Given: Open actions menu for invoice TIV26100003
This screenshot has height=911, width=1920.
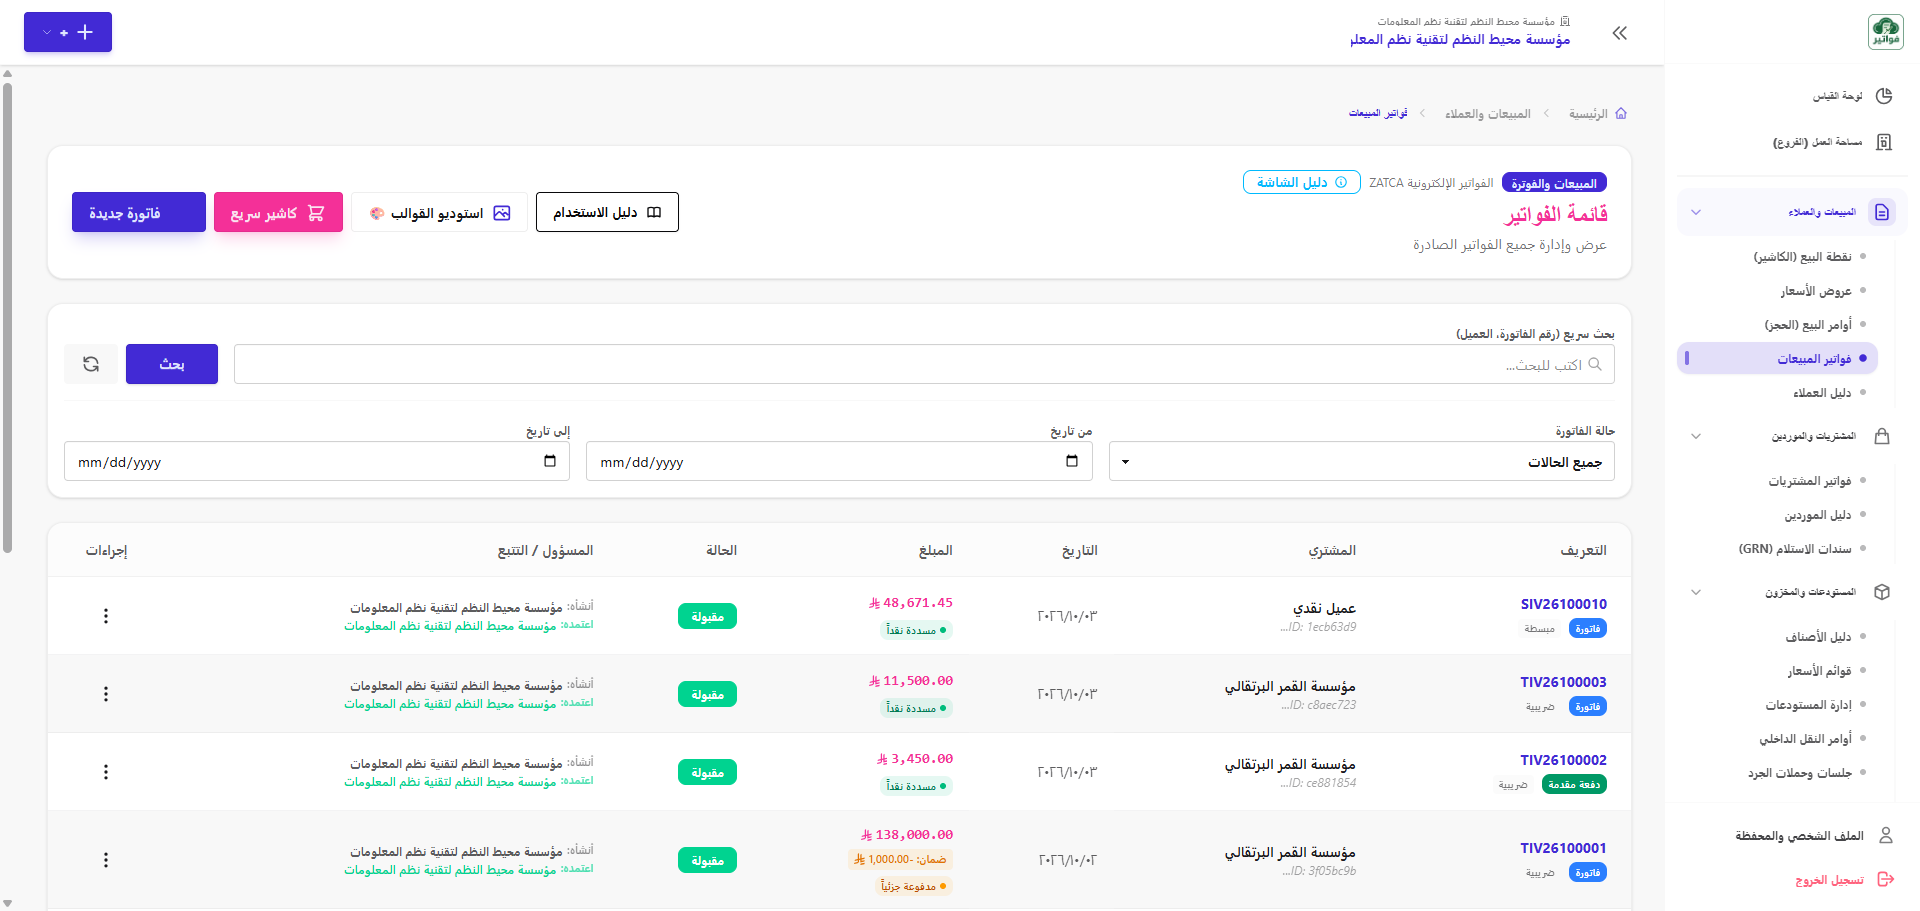Looking at the screenshot, I should [106, 694].
